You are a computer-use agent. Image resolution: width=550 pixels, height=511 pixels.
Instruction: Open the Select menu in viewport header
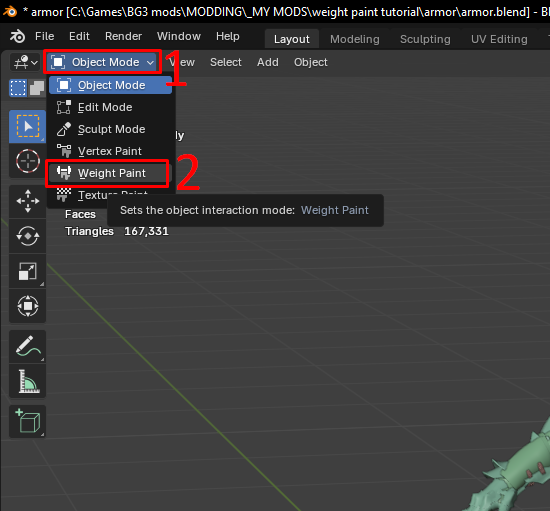tap(226, 62)
